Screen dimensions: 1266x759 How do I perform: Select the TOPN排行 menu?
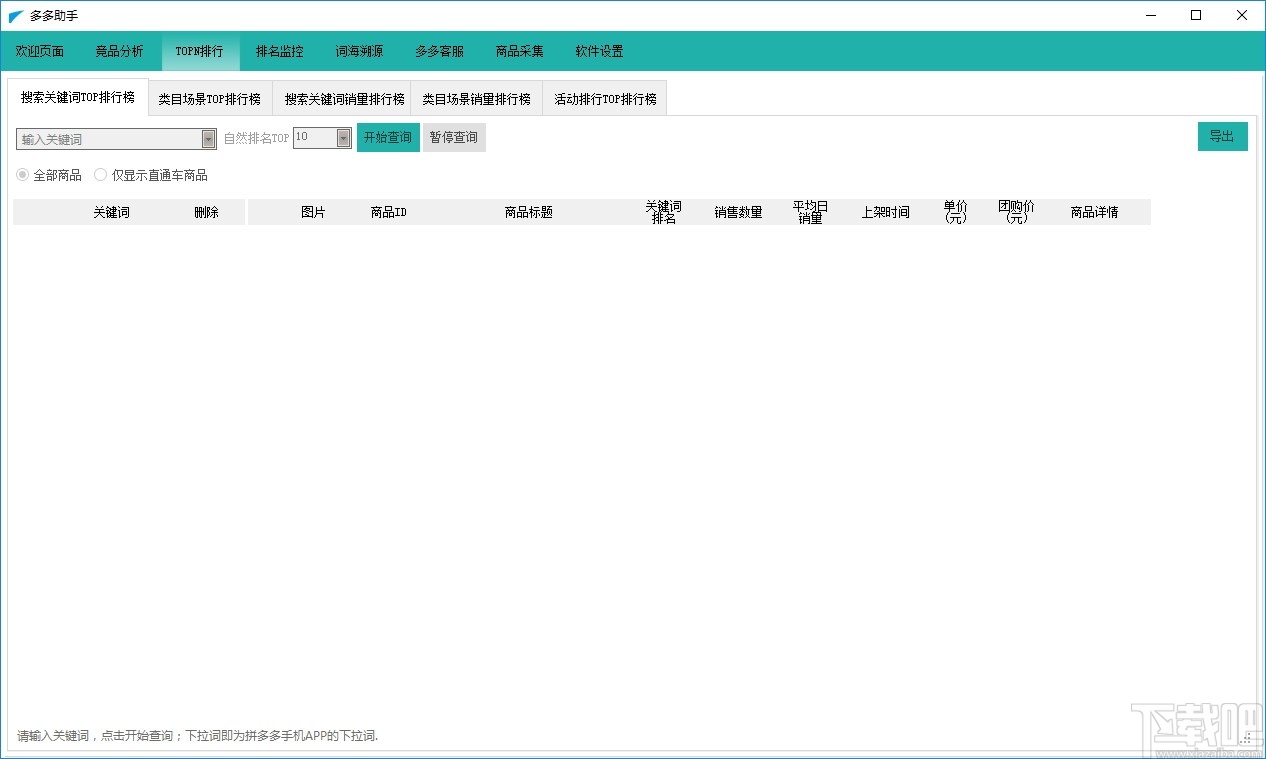click(x=200, y=51)
